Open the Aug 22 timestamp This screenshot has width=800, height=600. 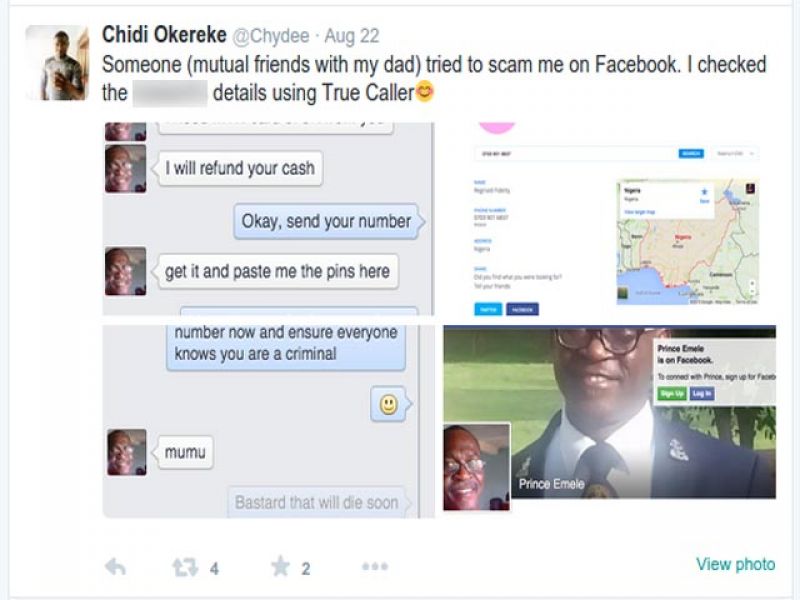[x=352, y=36]
